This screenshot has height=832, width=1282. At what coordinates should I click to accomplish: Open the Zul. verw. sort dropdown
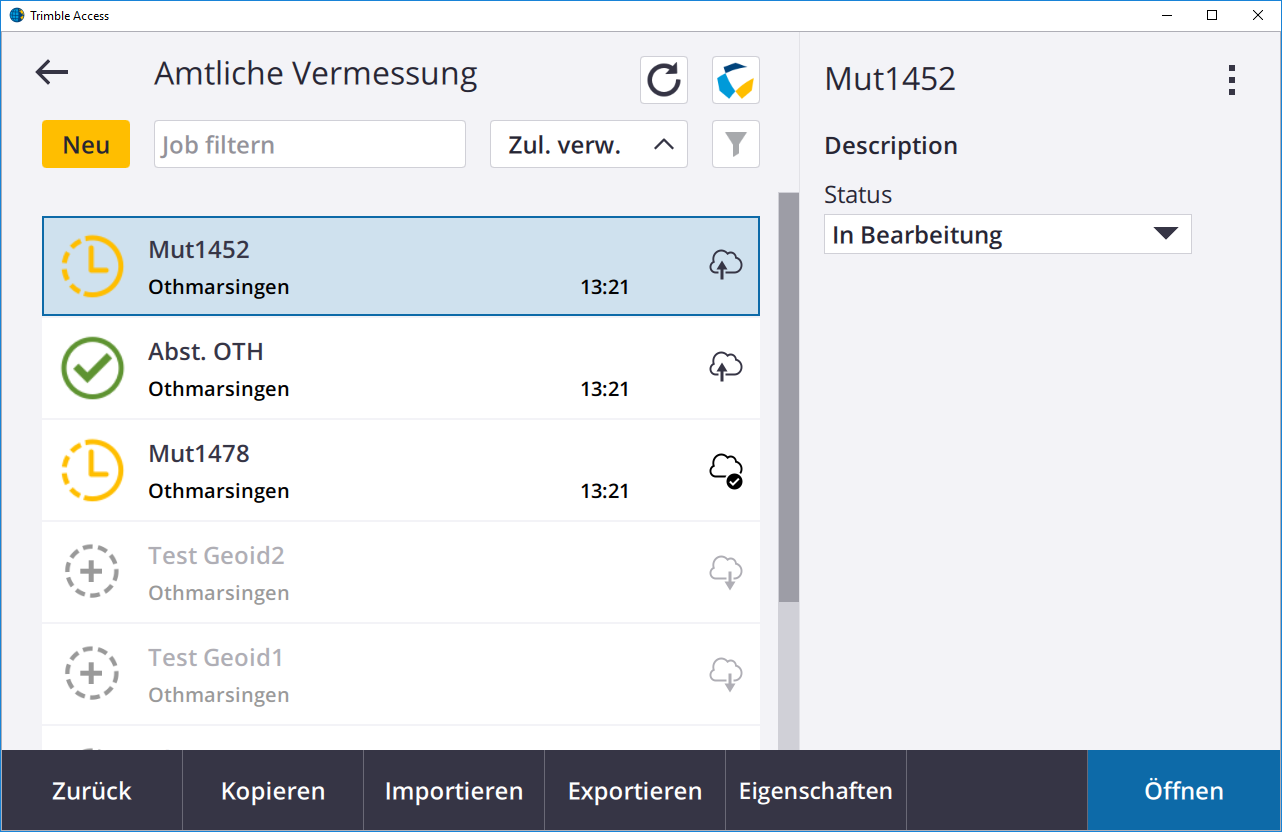[589, 144]
